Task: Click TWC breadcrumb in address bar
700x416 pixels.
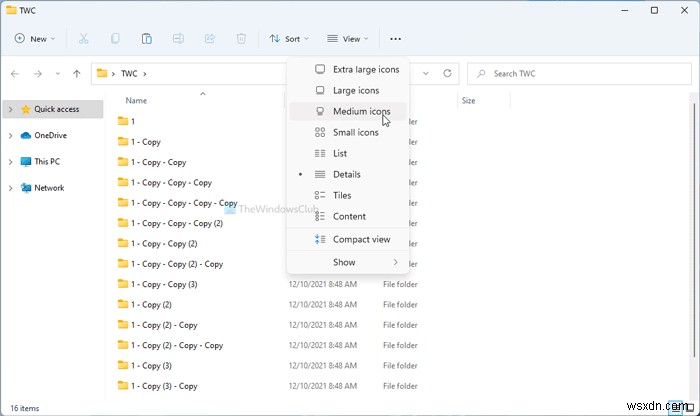Action: (x=129, y=74)
